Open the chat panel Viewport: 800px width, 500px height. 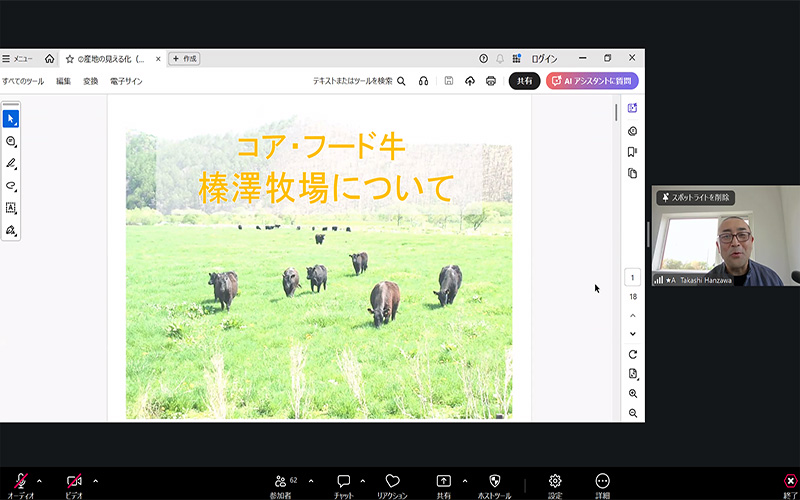pyautogui.click(x=344, y=486)
